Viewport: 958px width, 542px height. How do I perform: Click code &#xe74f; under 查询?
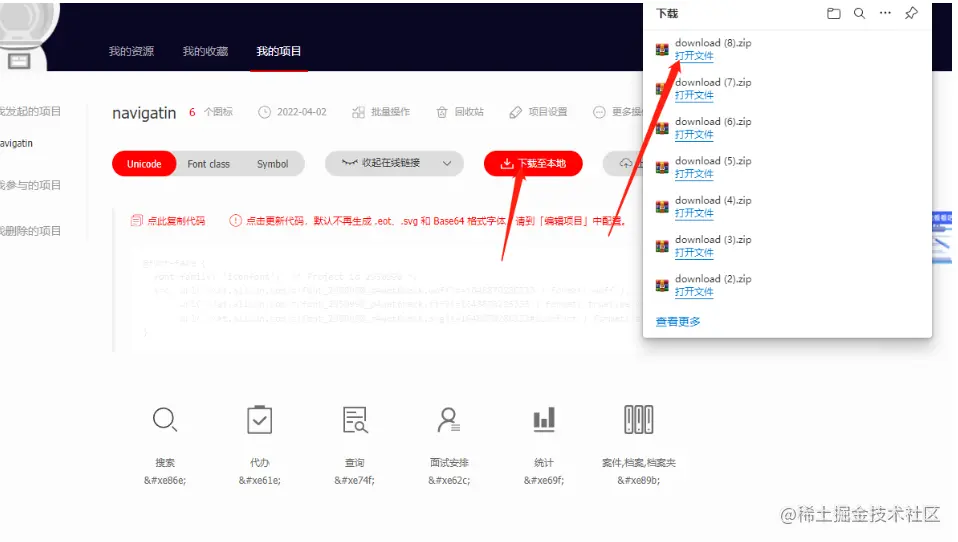(x=354, y=480)
